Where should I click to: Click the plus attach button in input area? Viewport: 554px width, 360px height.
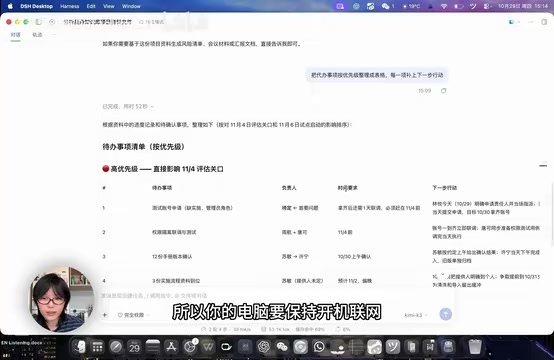(105, 315)
